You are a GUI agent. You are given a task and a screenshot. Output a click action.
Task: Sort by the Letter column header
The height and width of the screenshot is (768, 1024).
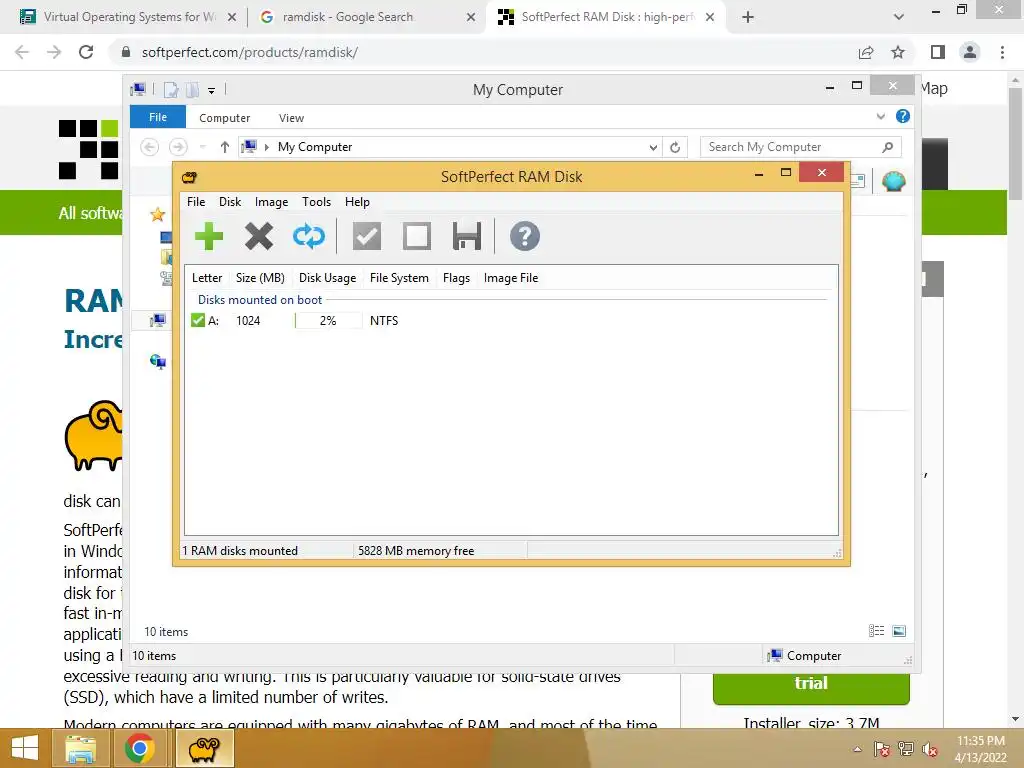click(207, 278)
